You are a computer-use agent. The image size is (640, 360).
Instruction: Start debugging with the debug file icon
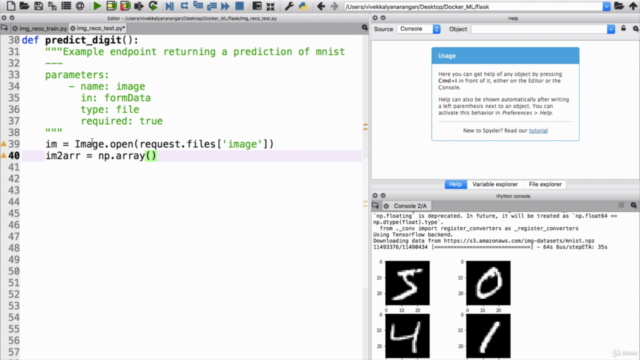[x=170, y=6]
